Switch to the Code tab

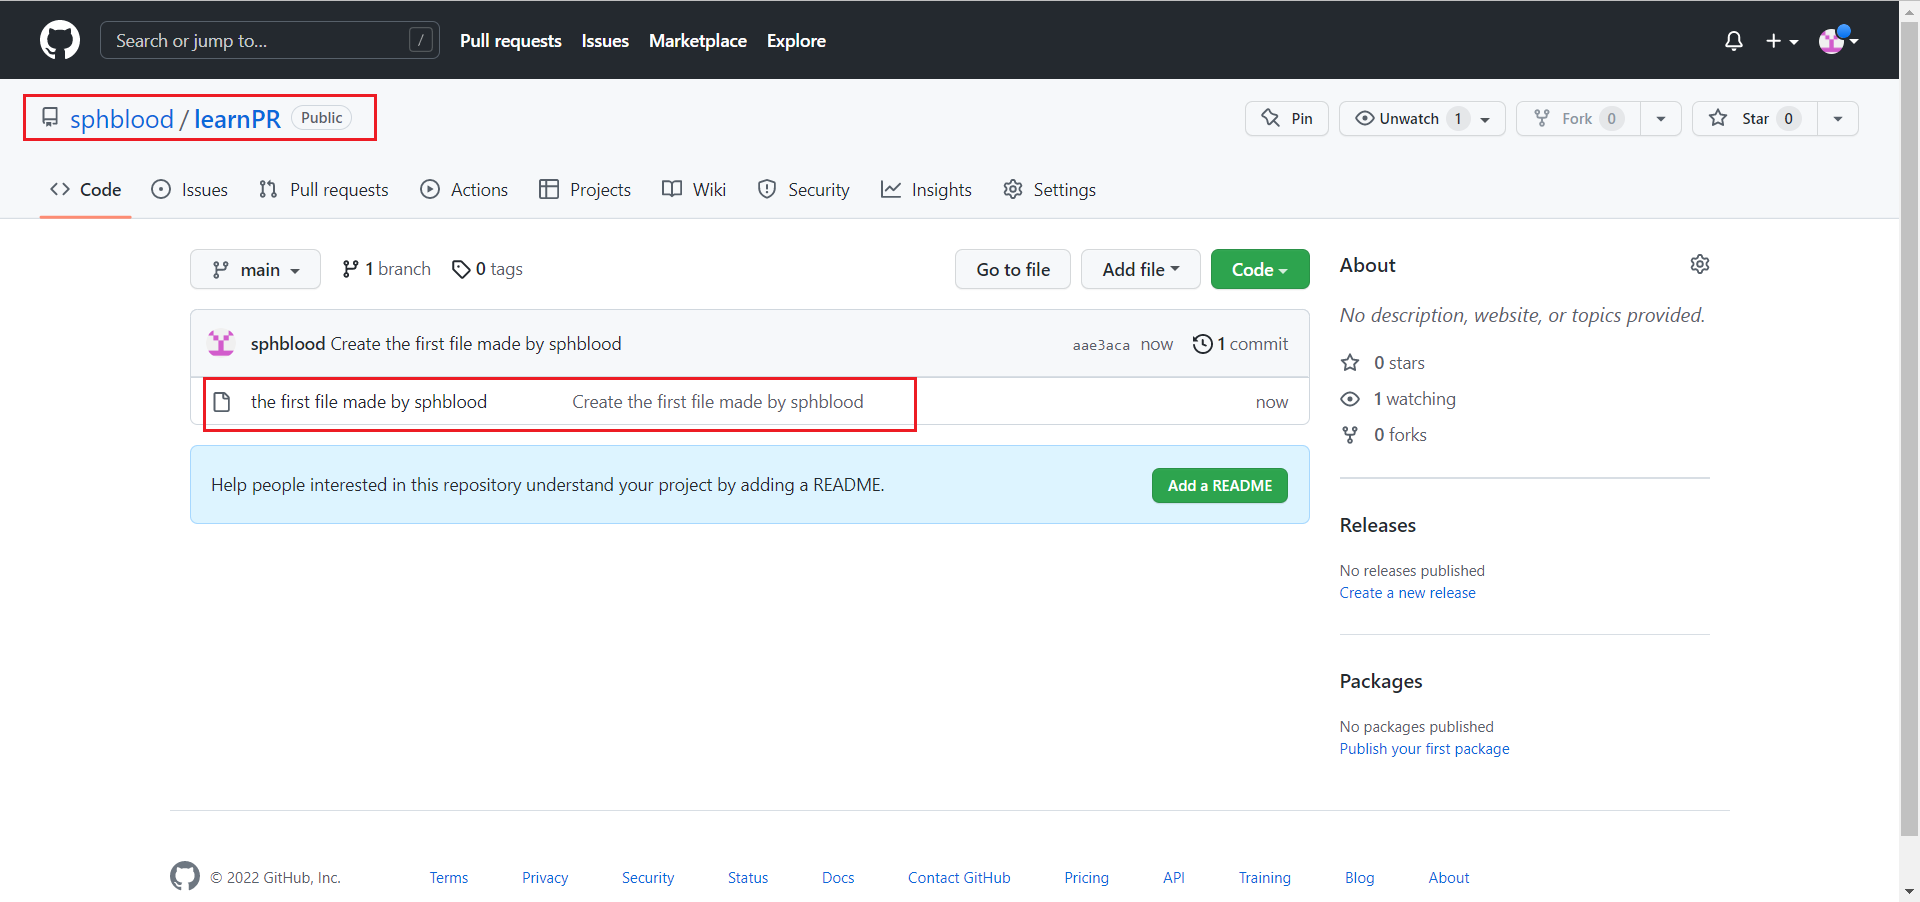point(86,189)
